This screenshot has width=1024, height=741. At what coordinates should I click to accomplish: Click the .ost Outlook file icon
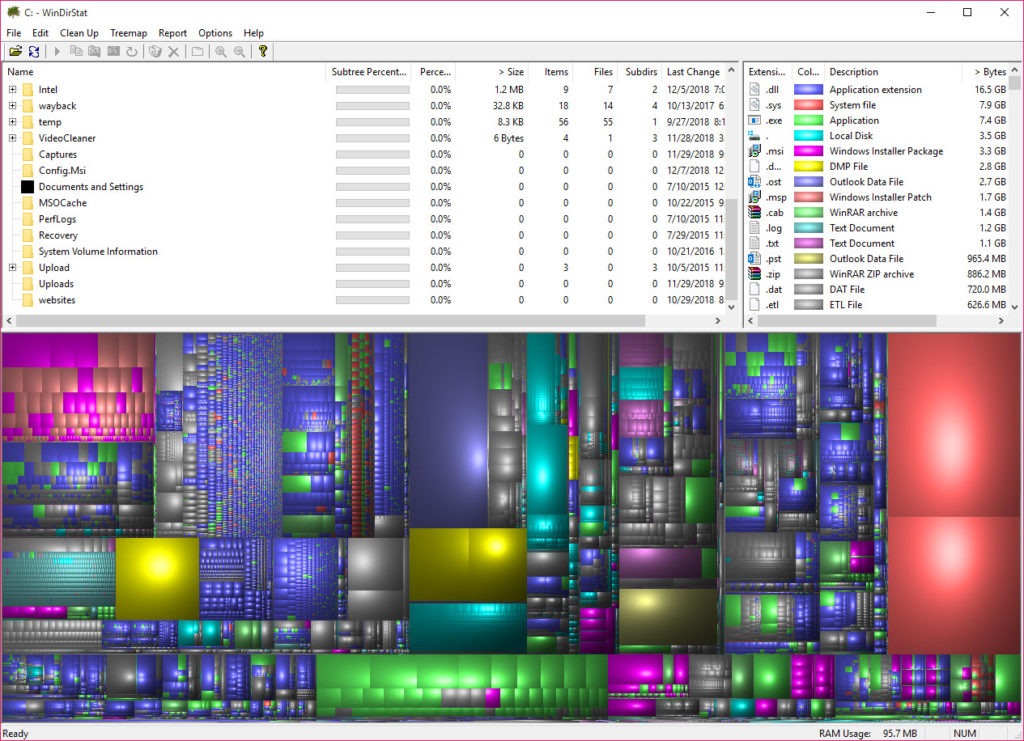[754, 181]
